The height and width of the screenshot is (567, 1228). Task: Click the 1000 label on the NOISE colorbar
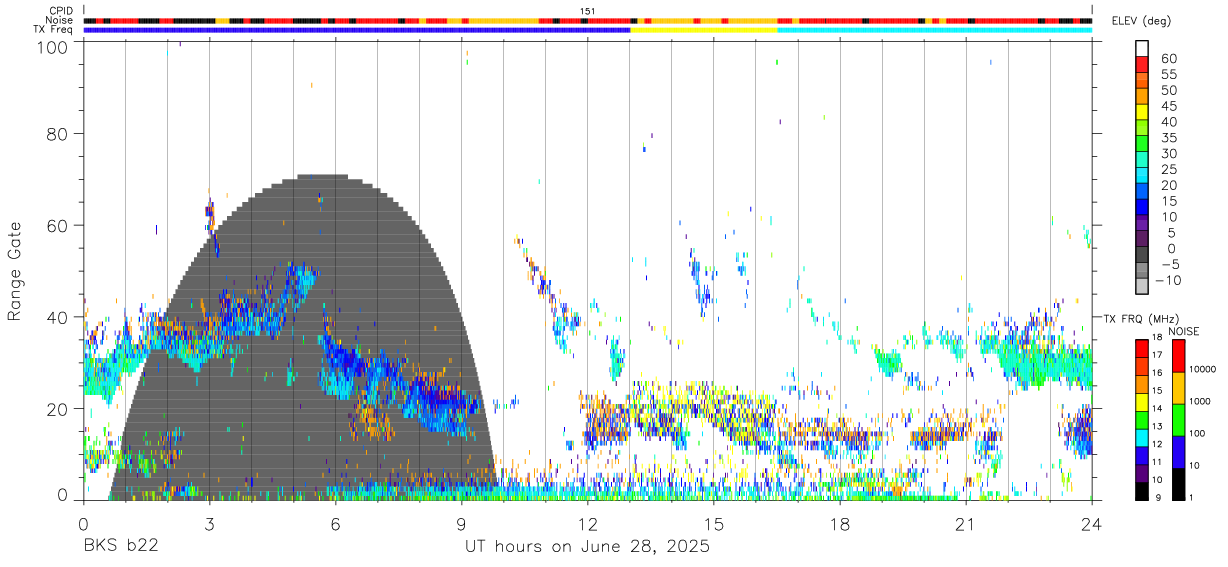1201,401
